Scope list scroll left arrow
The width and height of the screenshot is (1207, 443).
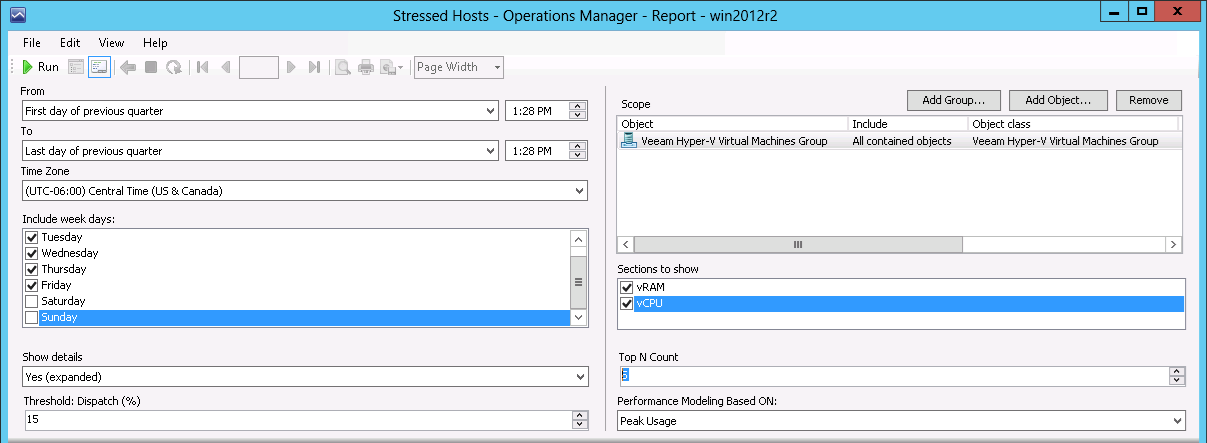[626, 244]
